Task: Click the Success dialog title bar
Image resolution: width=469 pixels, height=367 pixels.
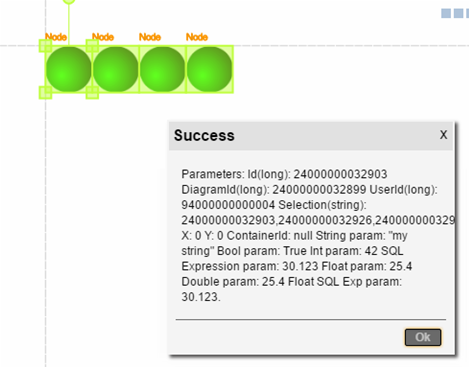Action: 311,136
